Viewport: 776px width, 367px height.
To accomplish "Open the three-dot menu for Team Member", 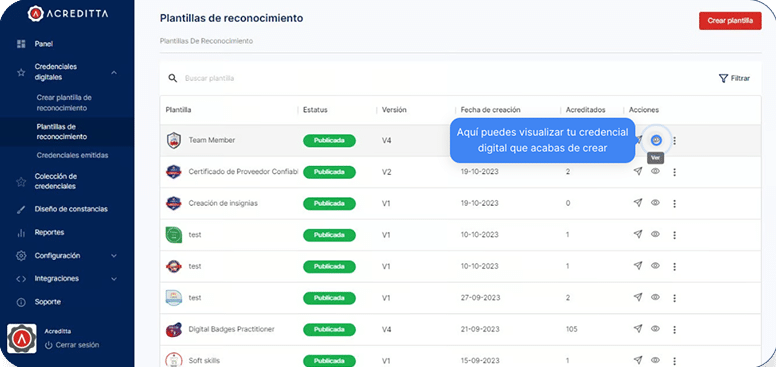I will [x=674, y=141].
